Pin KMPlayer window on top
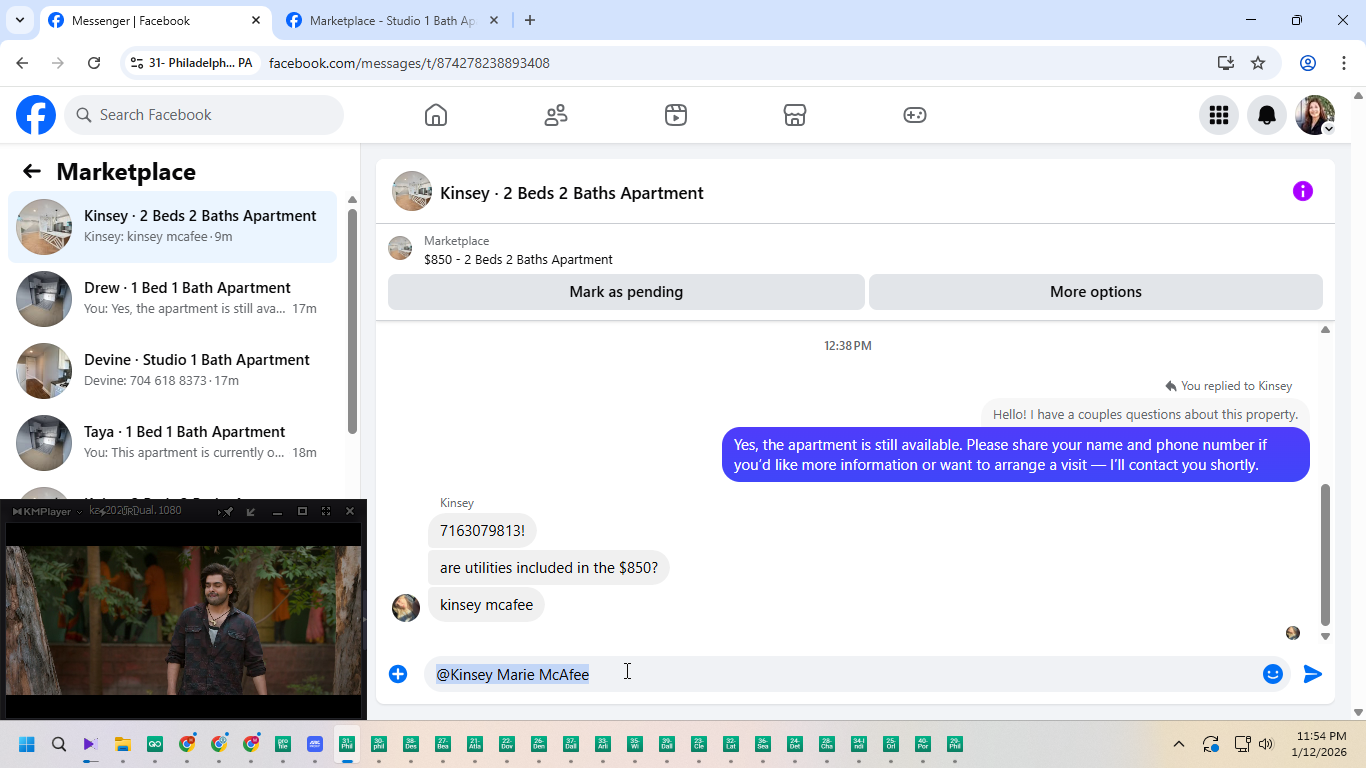The height and width of the screenshot is (768, 1366). (x=228, y=511)
